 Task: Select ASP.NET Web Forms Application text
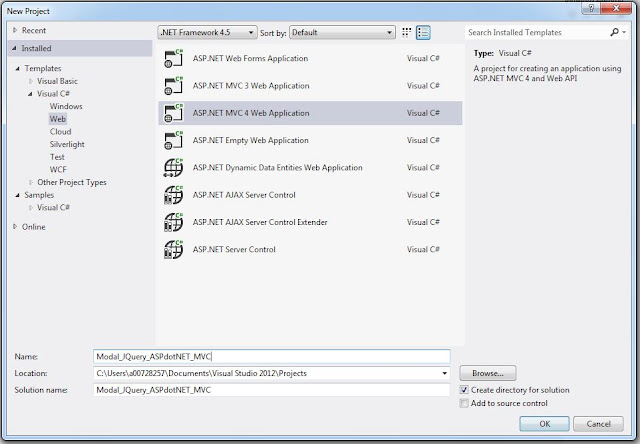point(250,58)
